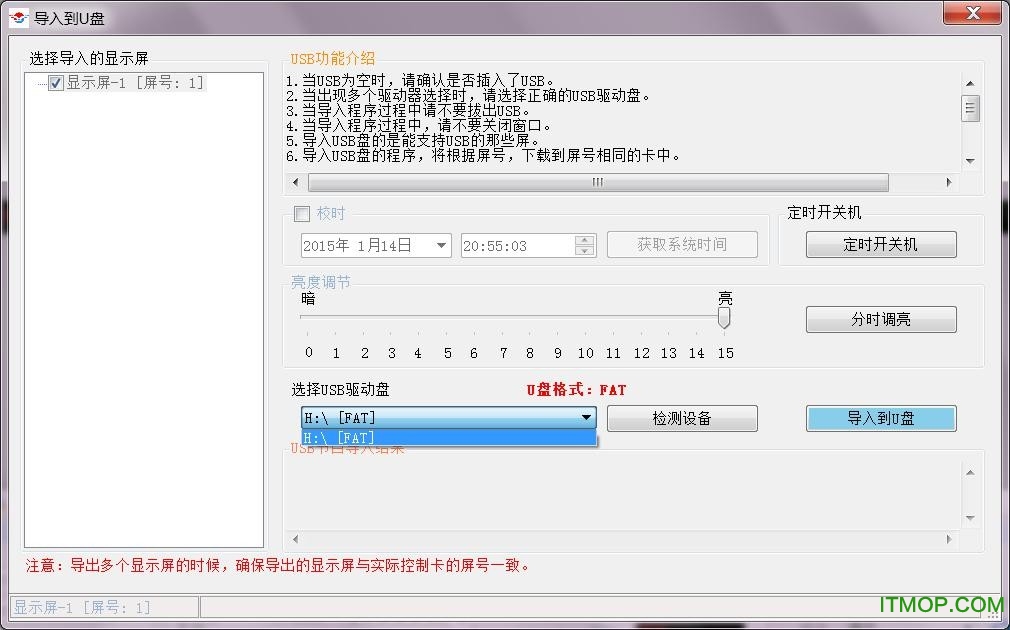Viewport: 1010px width, 630px height.
Task: Start import with the 导入到U盘 button
Action: click(x=880, y=418)
